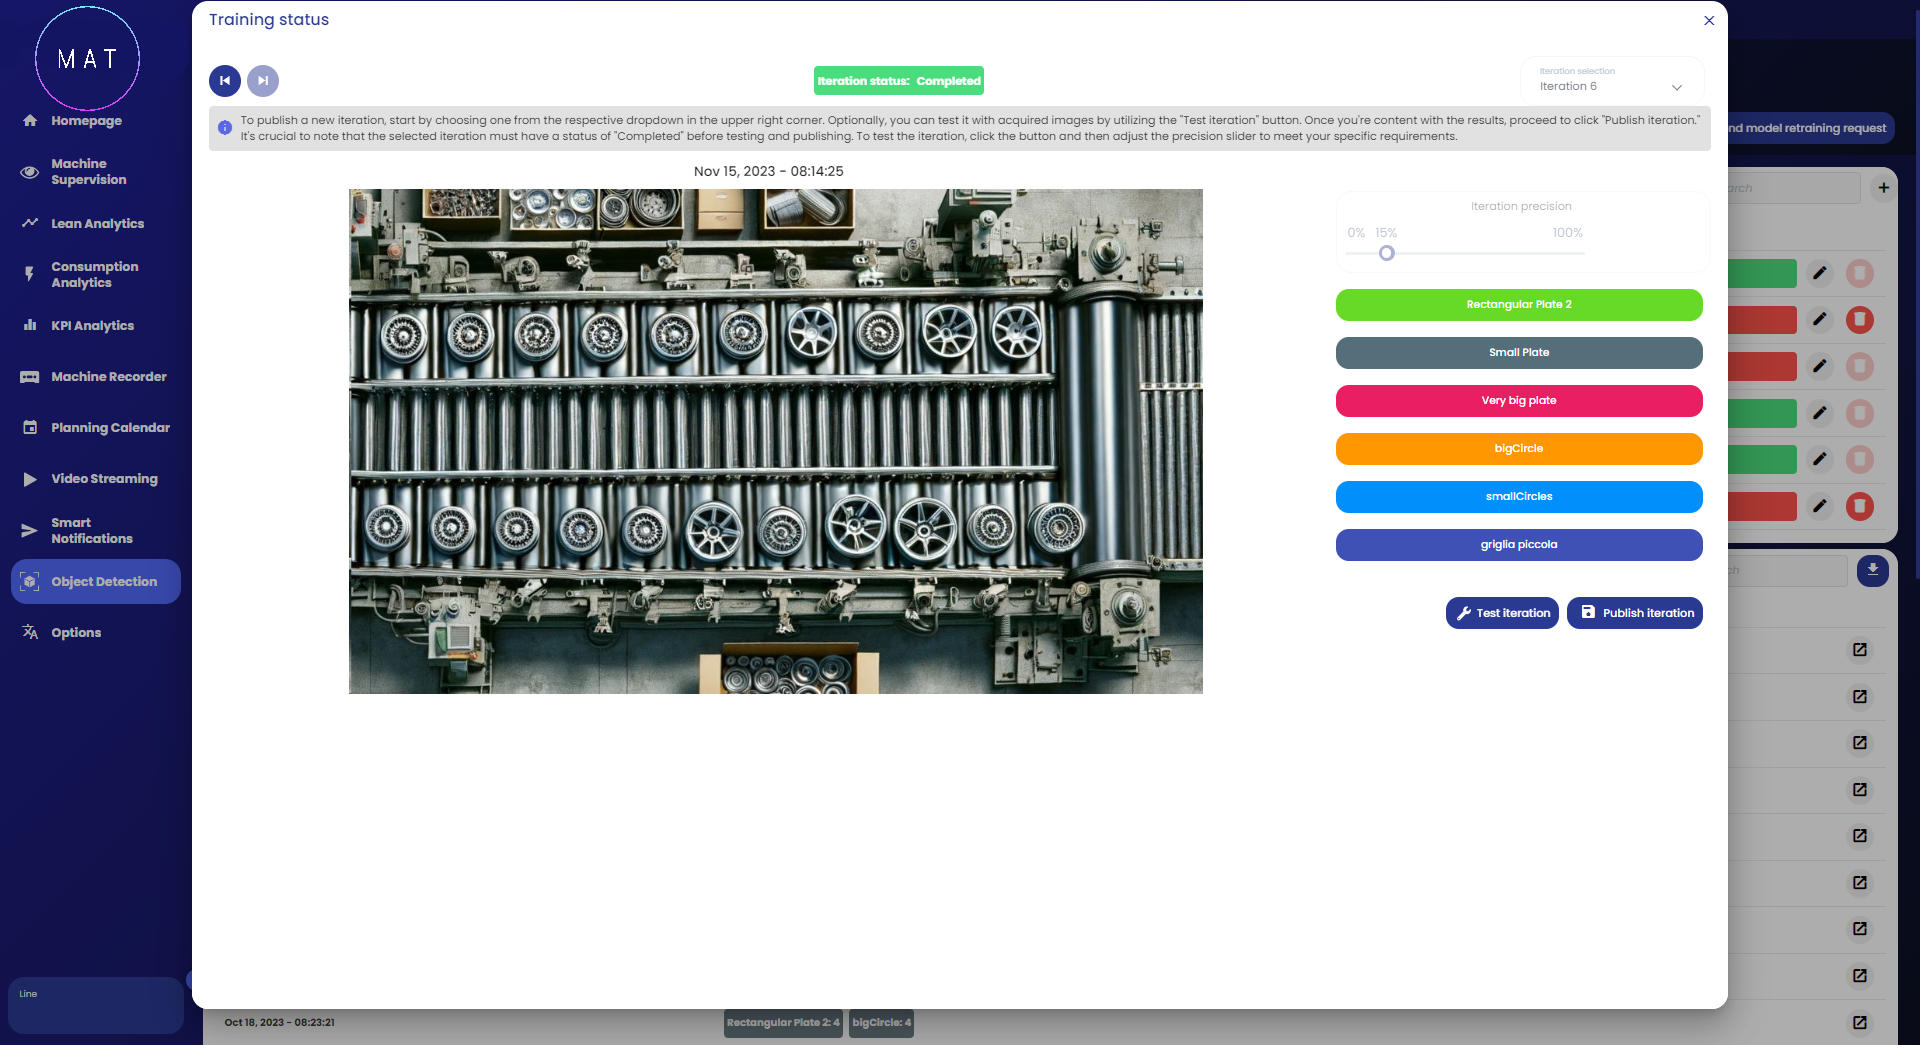Viewport: 1920px width, 1045px height.
Task: Toggle the Very big plate label
Action: (1518, 401)
